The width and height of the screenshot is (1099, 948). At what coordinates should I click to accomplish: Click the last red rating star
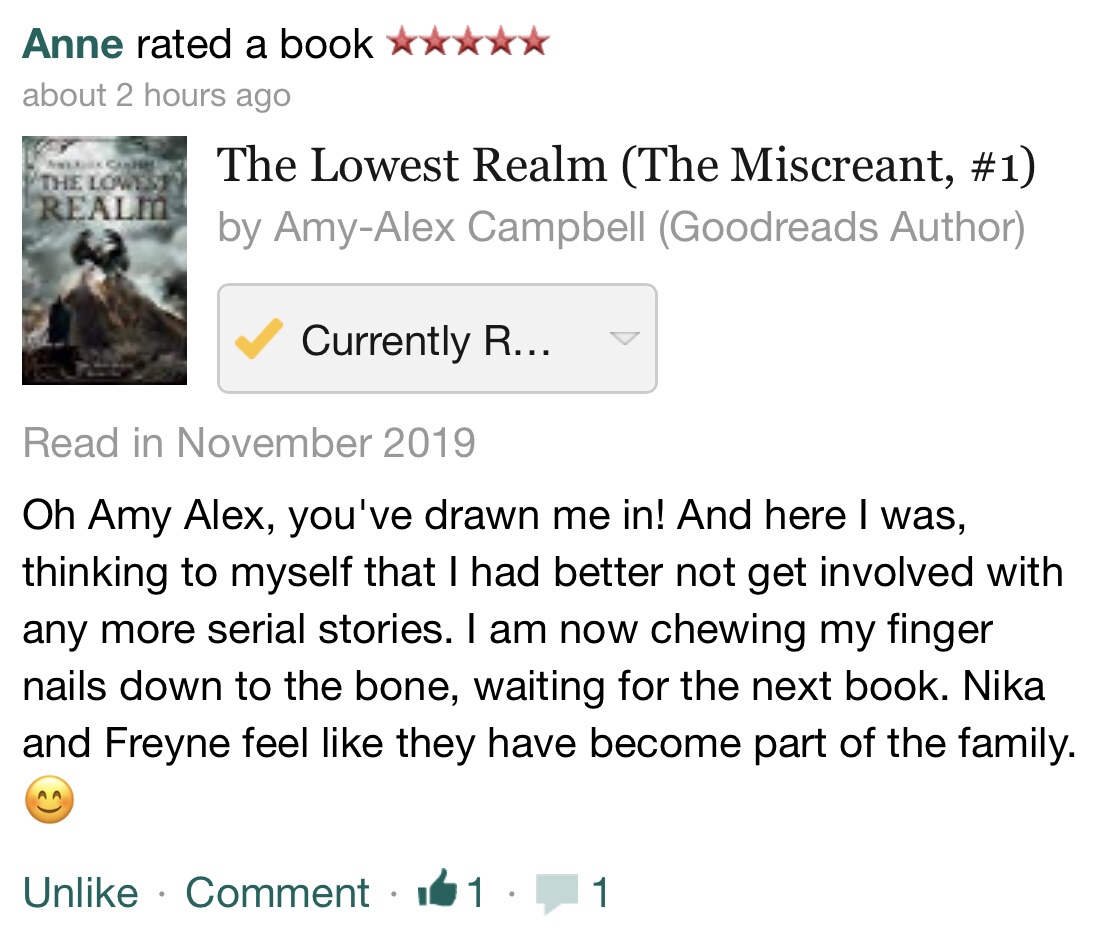[x=534, y=42]
